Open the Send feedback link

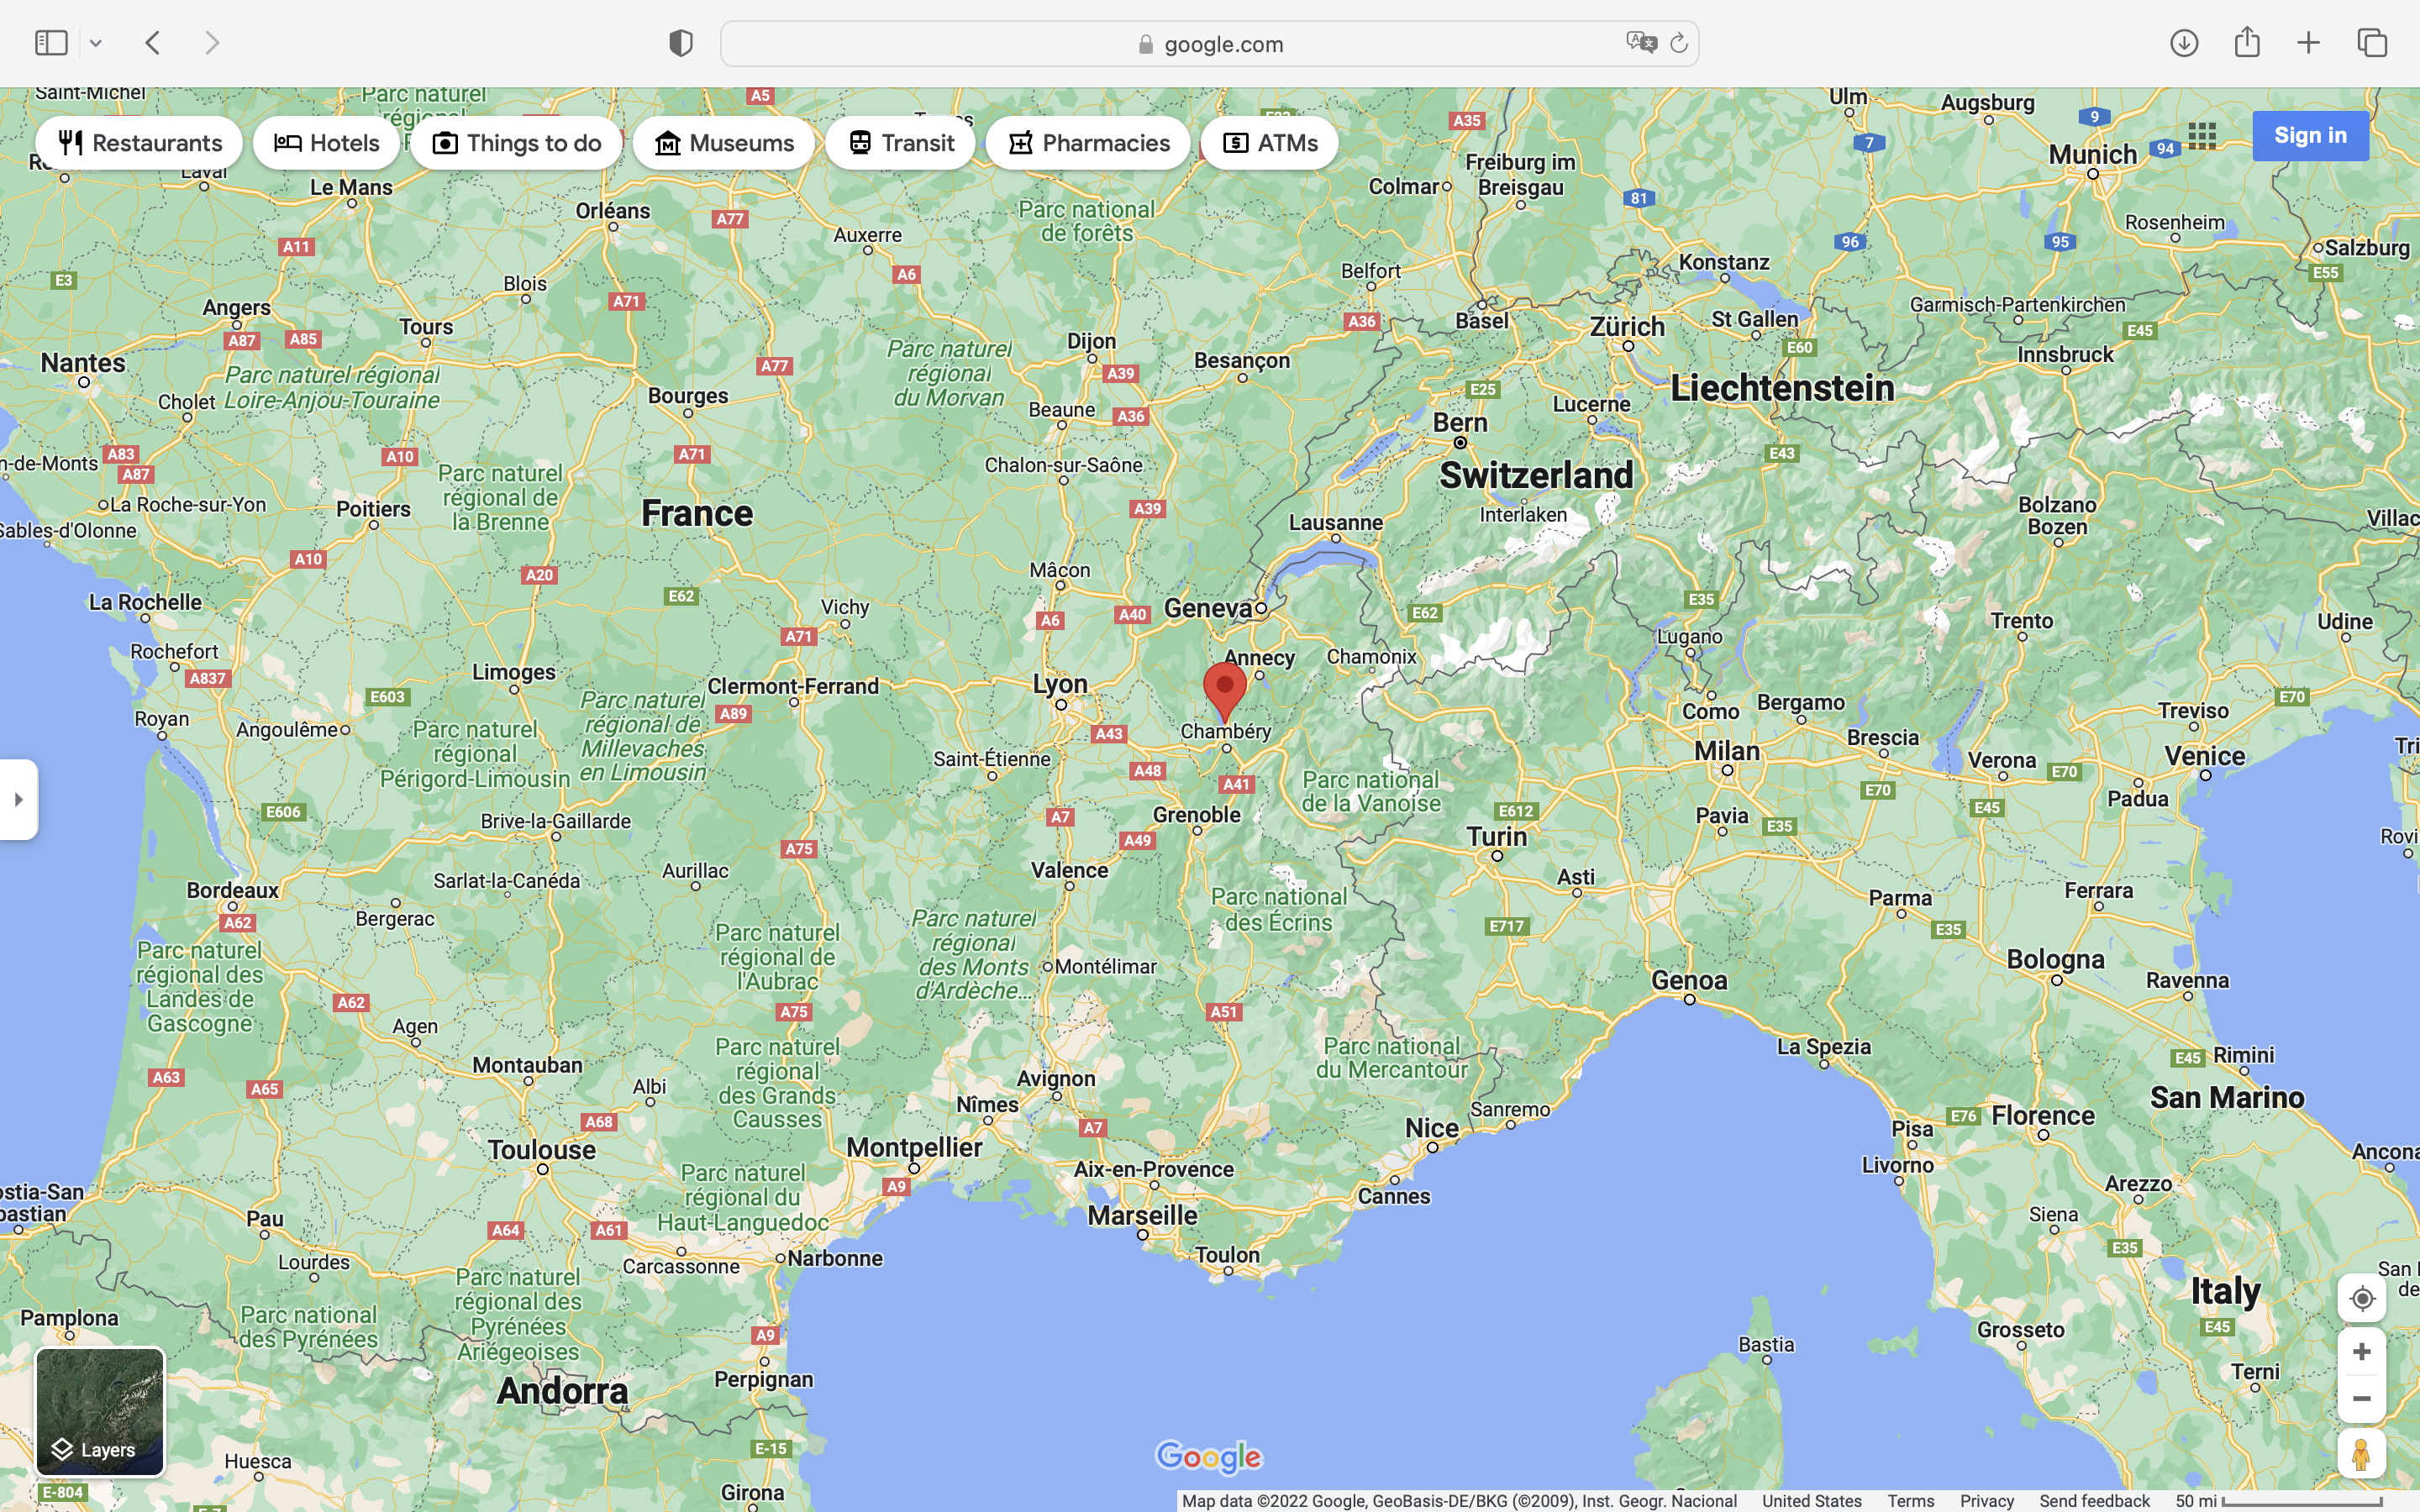[2094, 1501]
